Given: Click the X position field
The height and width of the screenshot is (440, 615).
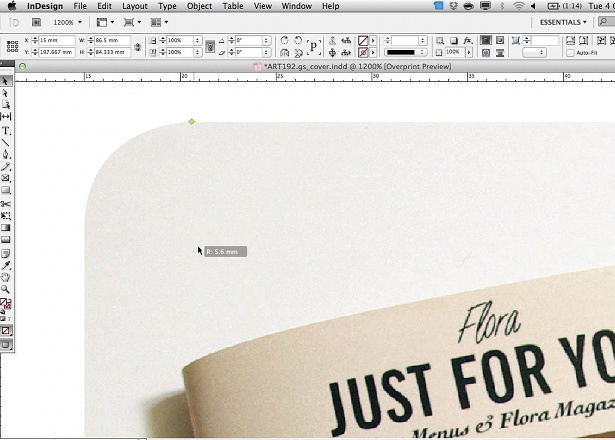Looking at the screenshot, I should tap(57, 40).
